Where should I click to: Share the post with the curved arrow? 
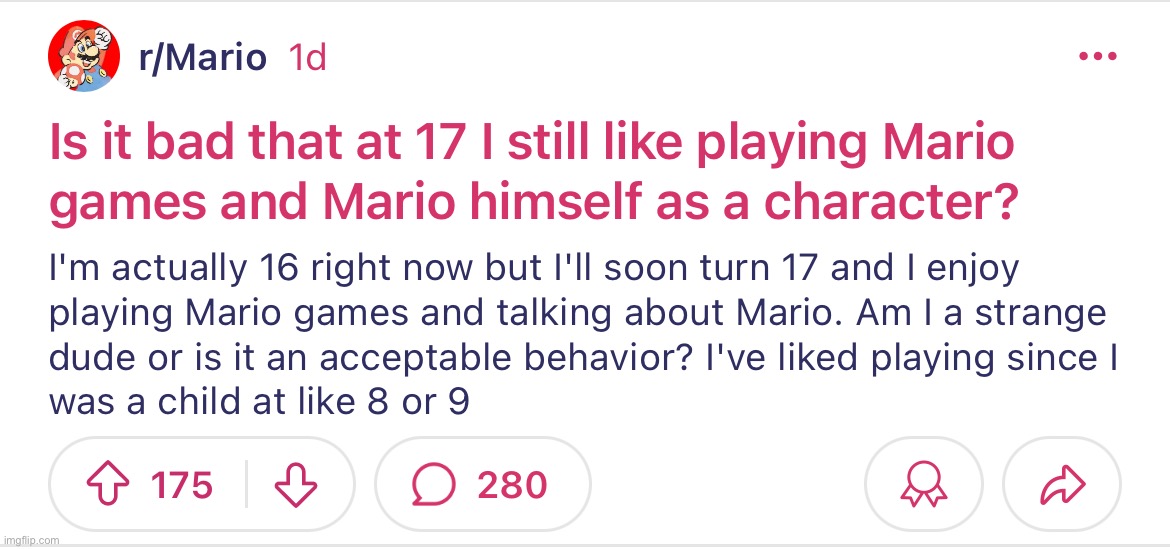coord(1063,485)
